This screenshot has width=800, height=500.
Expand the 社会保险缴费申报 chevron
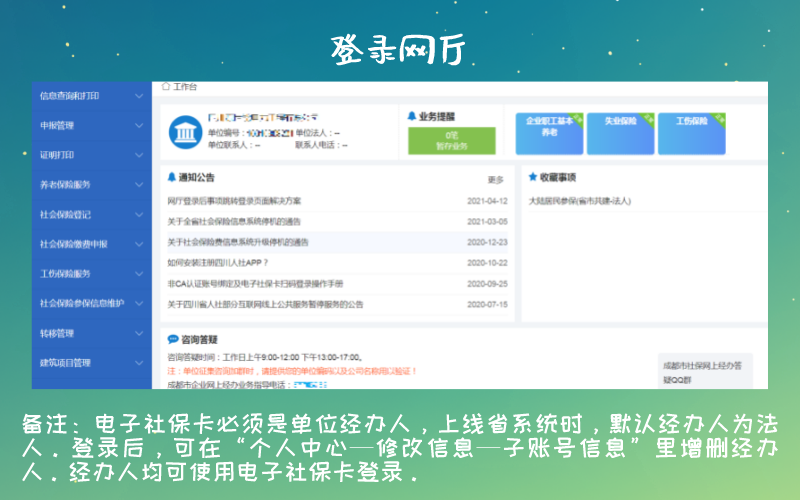click(x=139, y=244)
